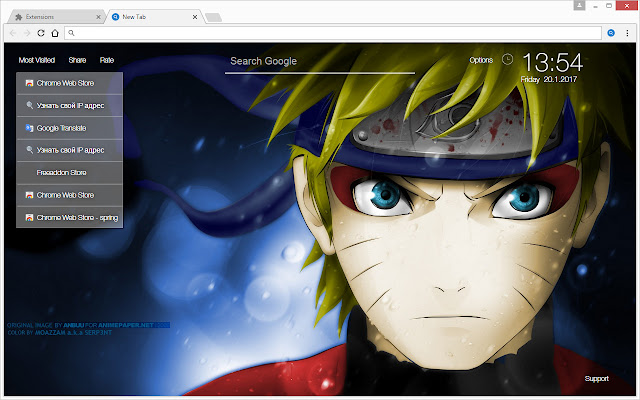Open the home page icon
The height and width of the screenshot is (400, 640).
point(55,33)
